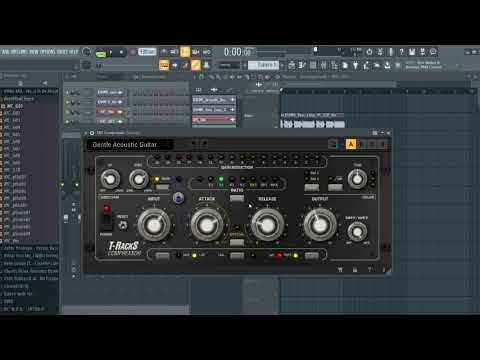
Task: Click the bottom-center button on compressor strip
Action: pyautogui.click(x=237, y=256)
